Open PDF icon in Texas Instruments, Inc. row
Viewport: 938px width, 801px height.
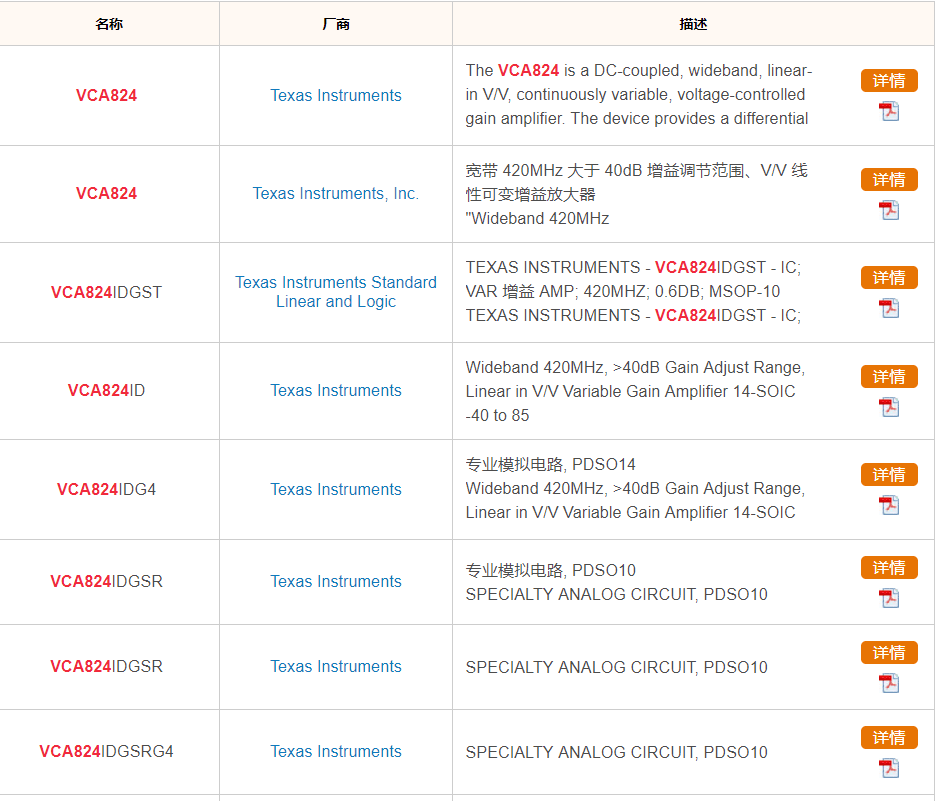tap(889, 210)
